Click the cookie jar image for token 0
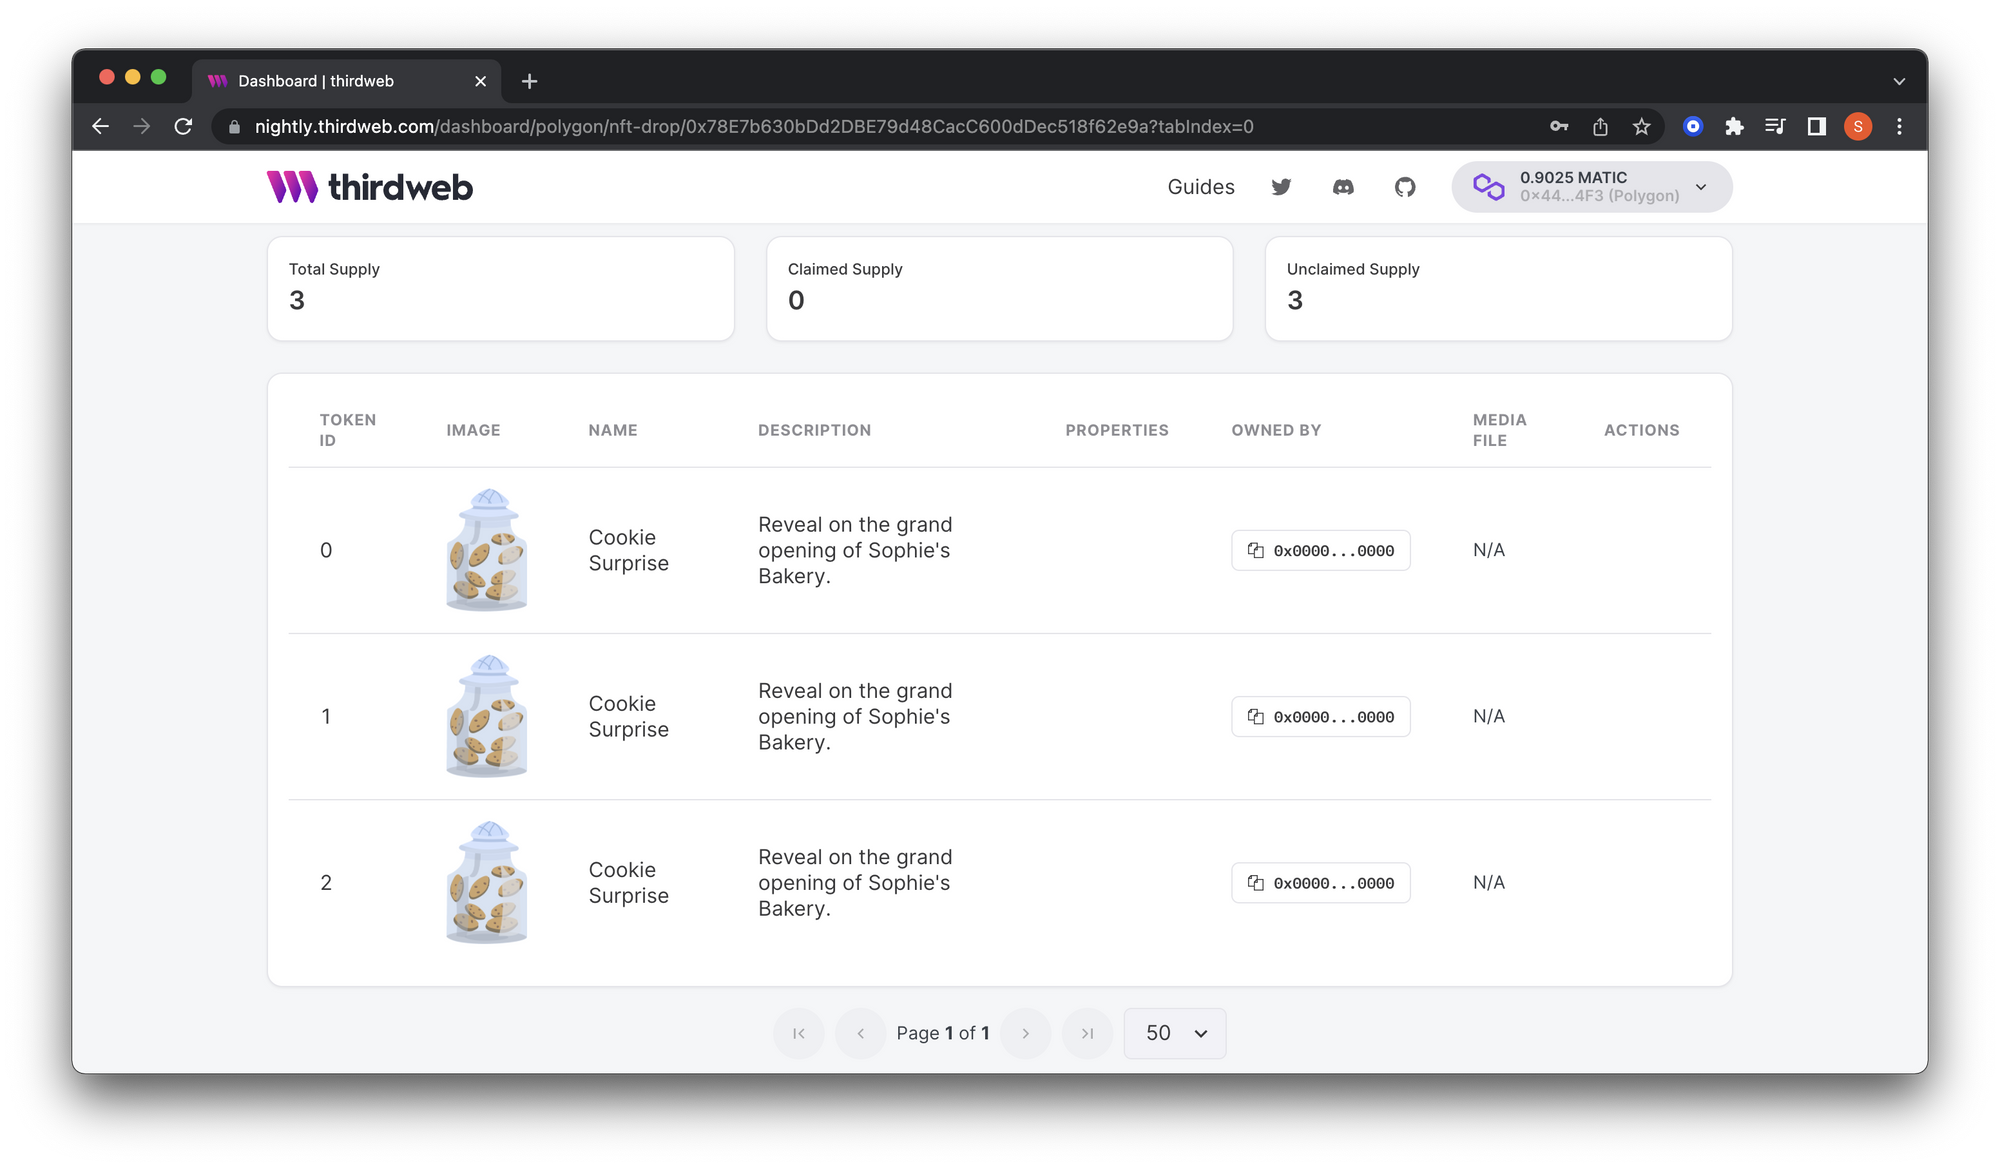 pos(487,550)
